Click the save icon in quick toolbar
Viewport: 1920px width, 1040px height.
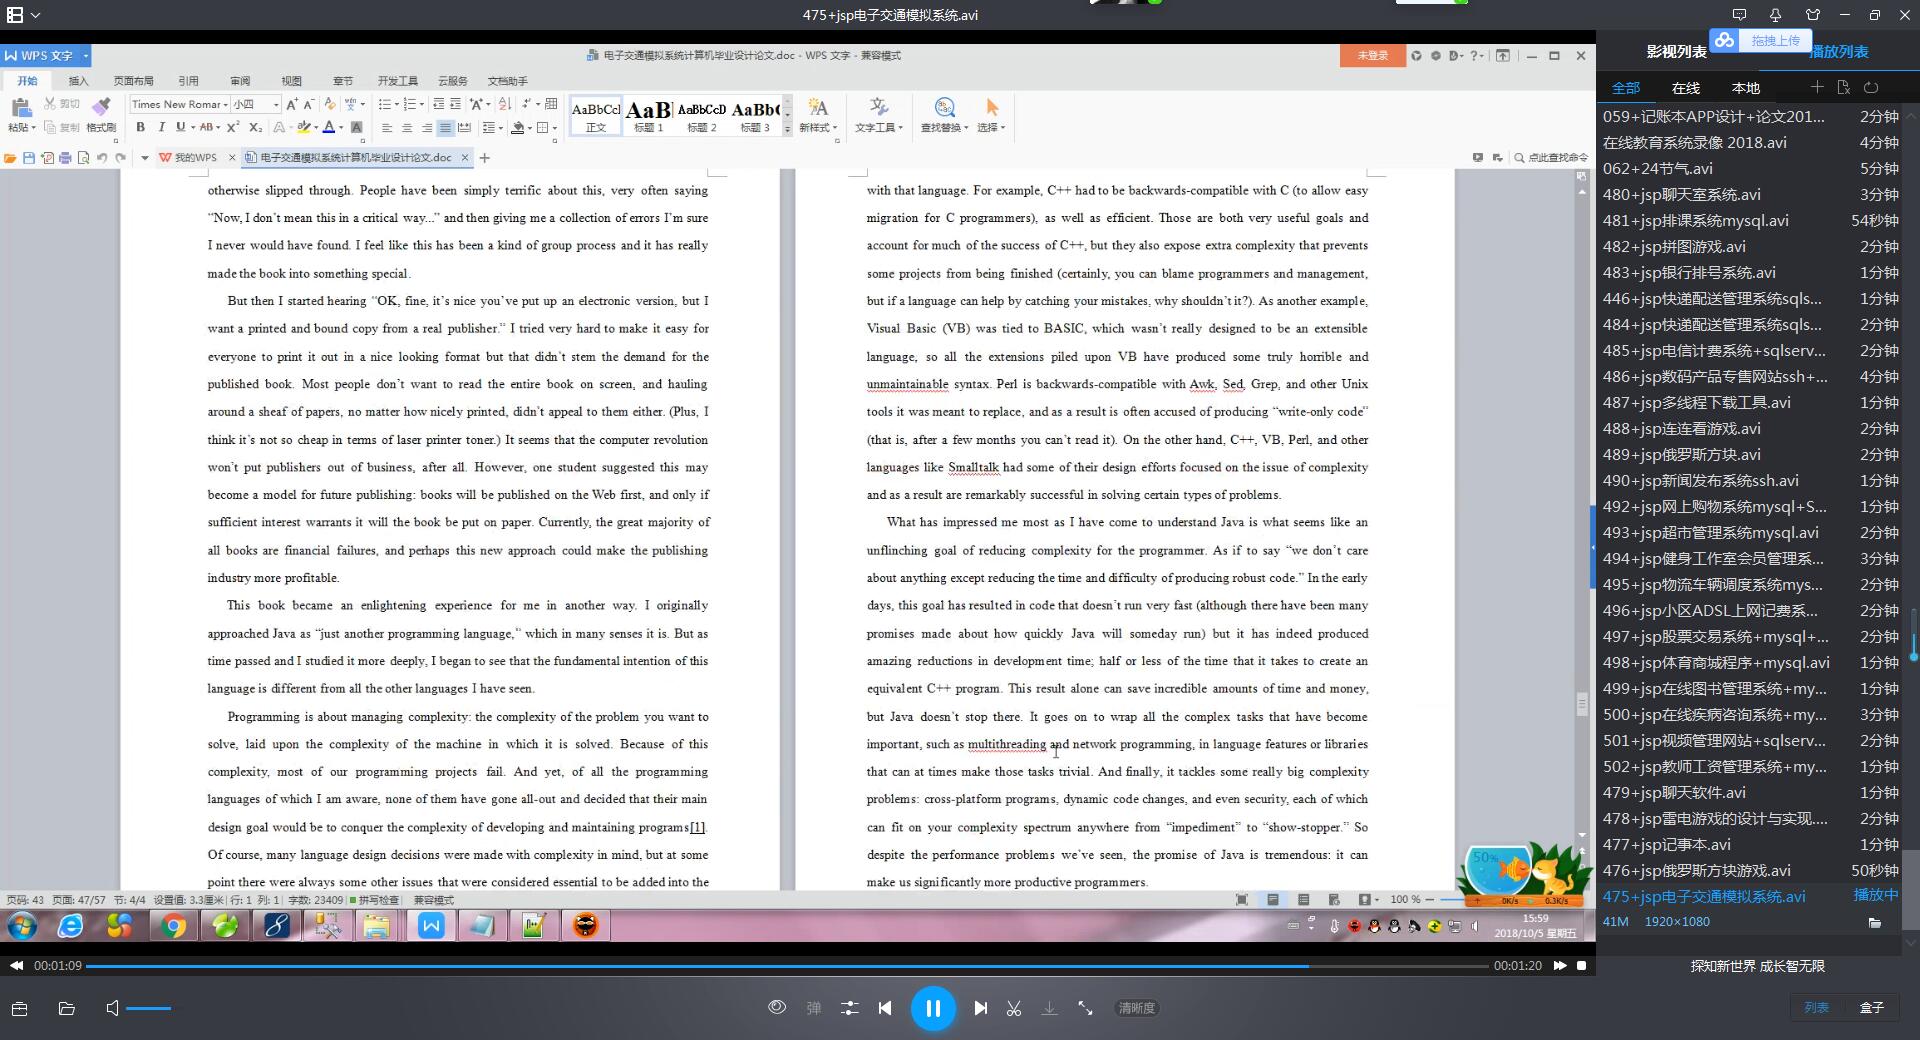coord(29,158)
